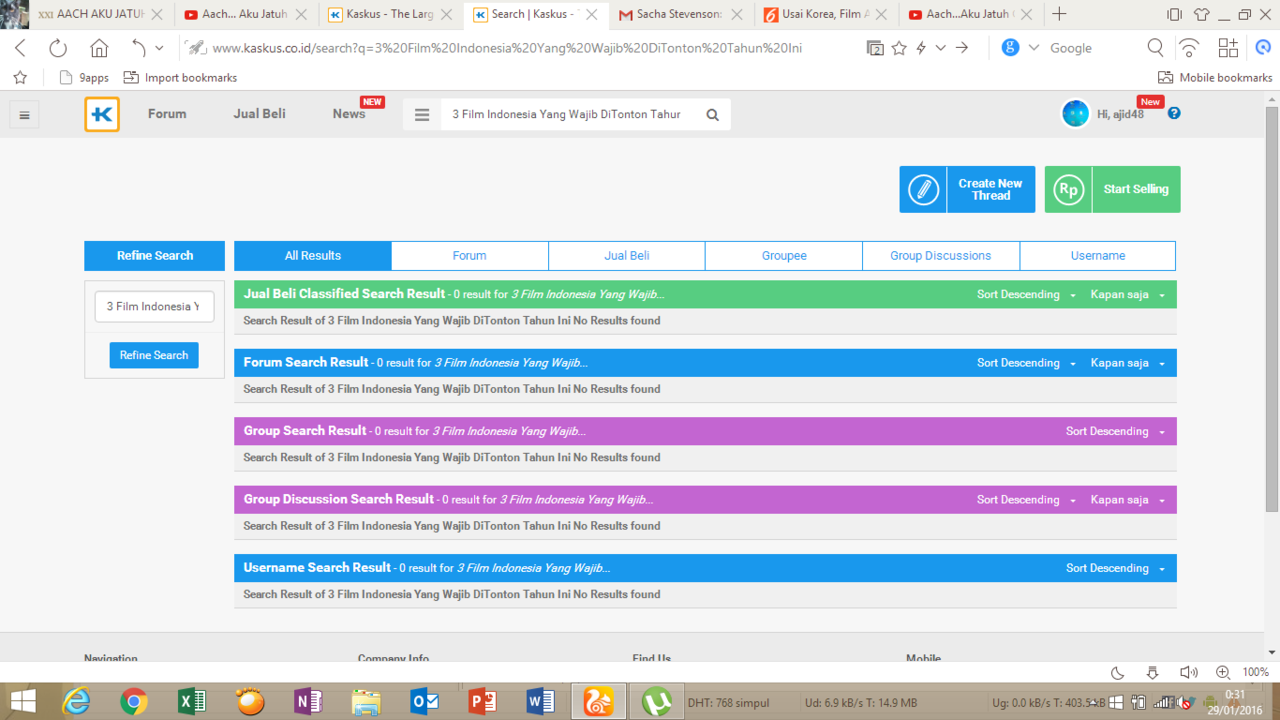Click the undo closed tab arrow icon
Screen dimensions: 1280x720
tap(139, 48)
